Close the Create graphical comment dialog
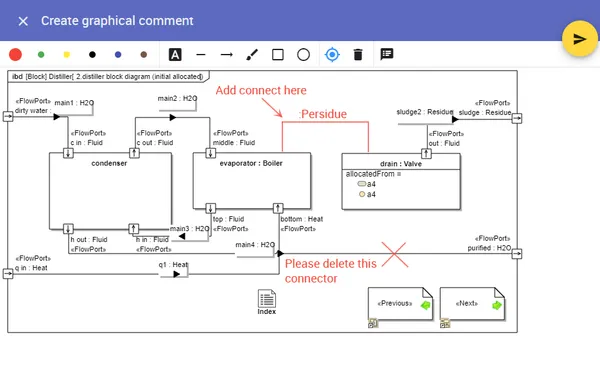 pyautogui.click(x=23, y=21)
